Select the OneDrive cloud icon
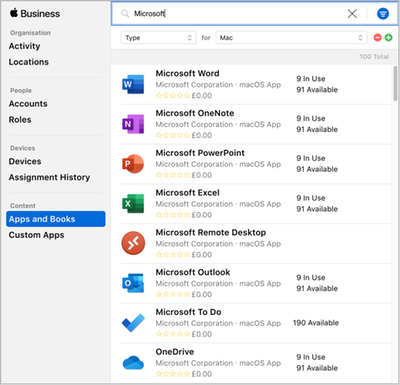 (x=133, y=363)
